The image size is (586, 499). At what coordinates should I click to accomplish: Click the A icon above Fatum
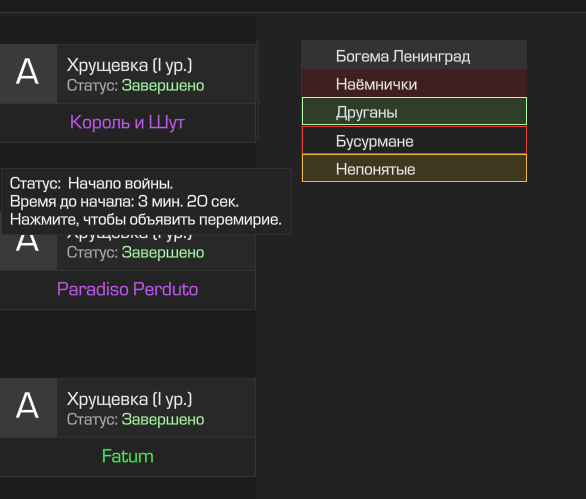[x=28, y=407]
